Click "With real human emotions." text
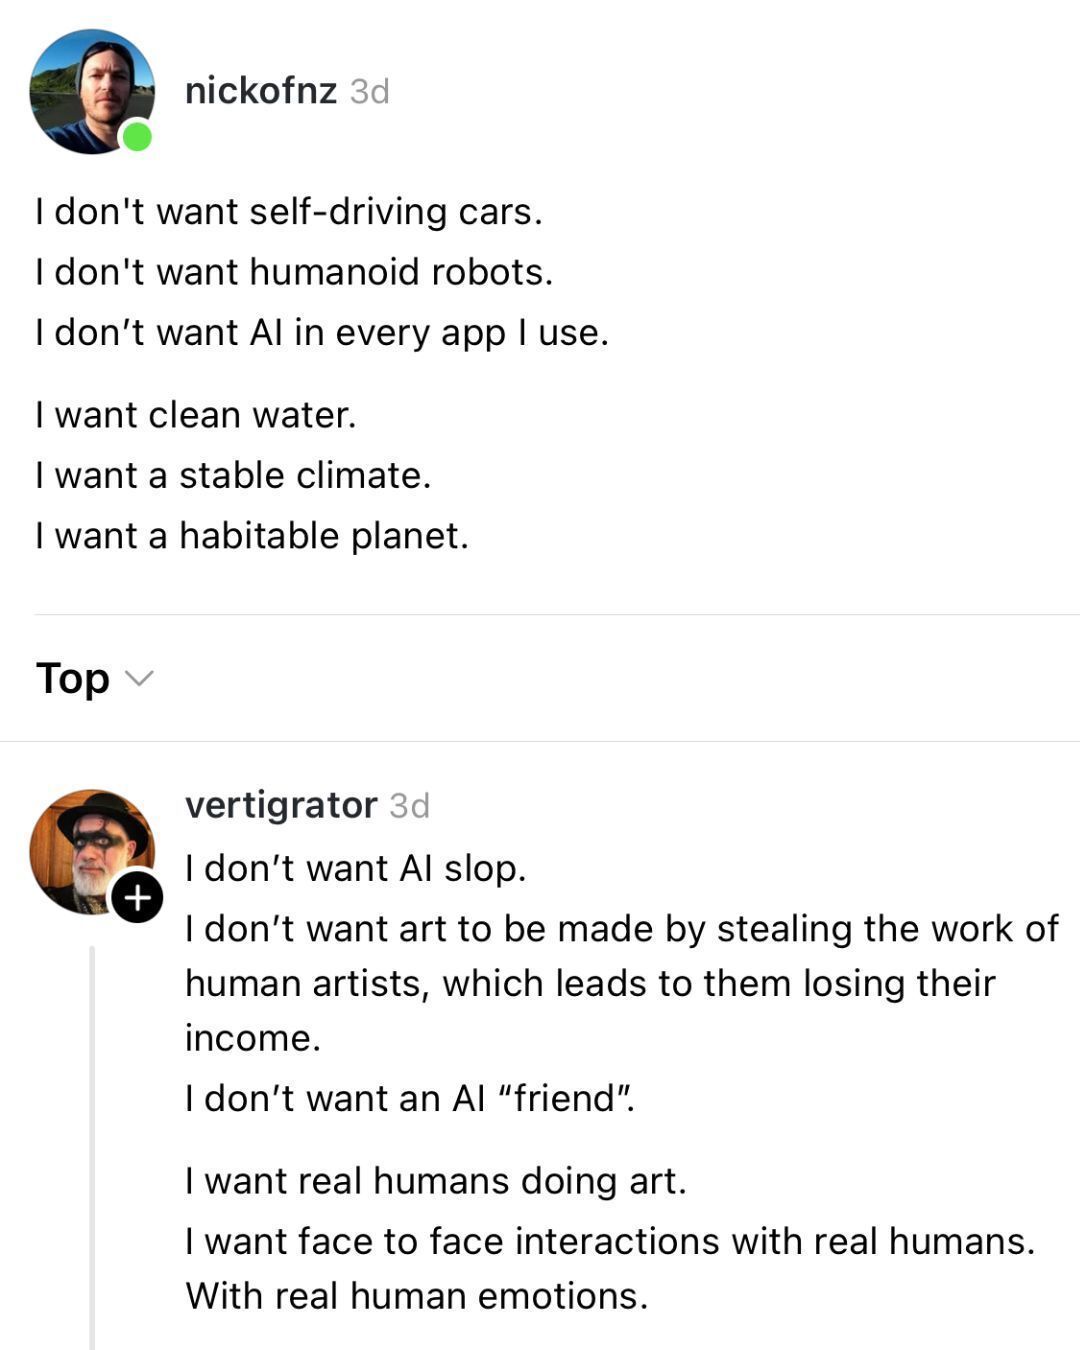 click(x=417, y=1296)
